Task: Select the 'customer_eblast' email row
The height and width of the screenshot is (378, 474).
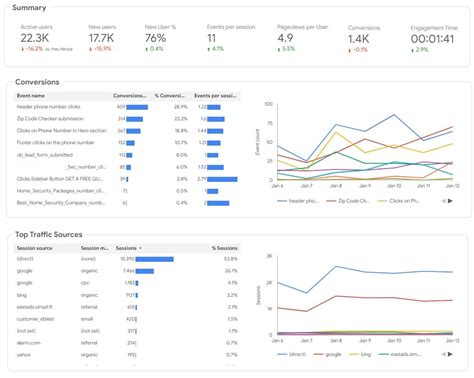Action: (127, 319)
